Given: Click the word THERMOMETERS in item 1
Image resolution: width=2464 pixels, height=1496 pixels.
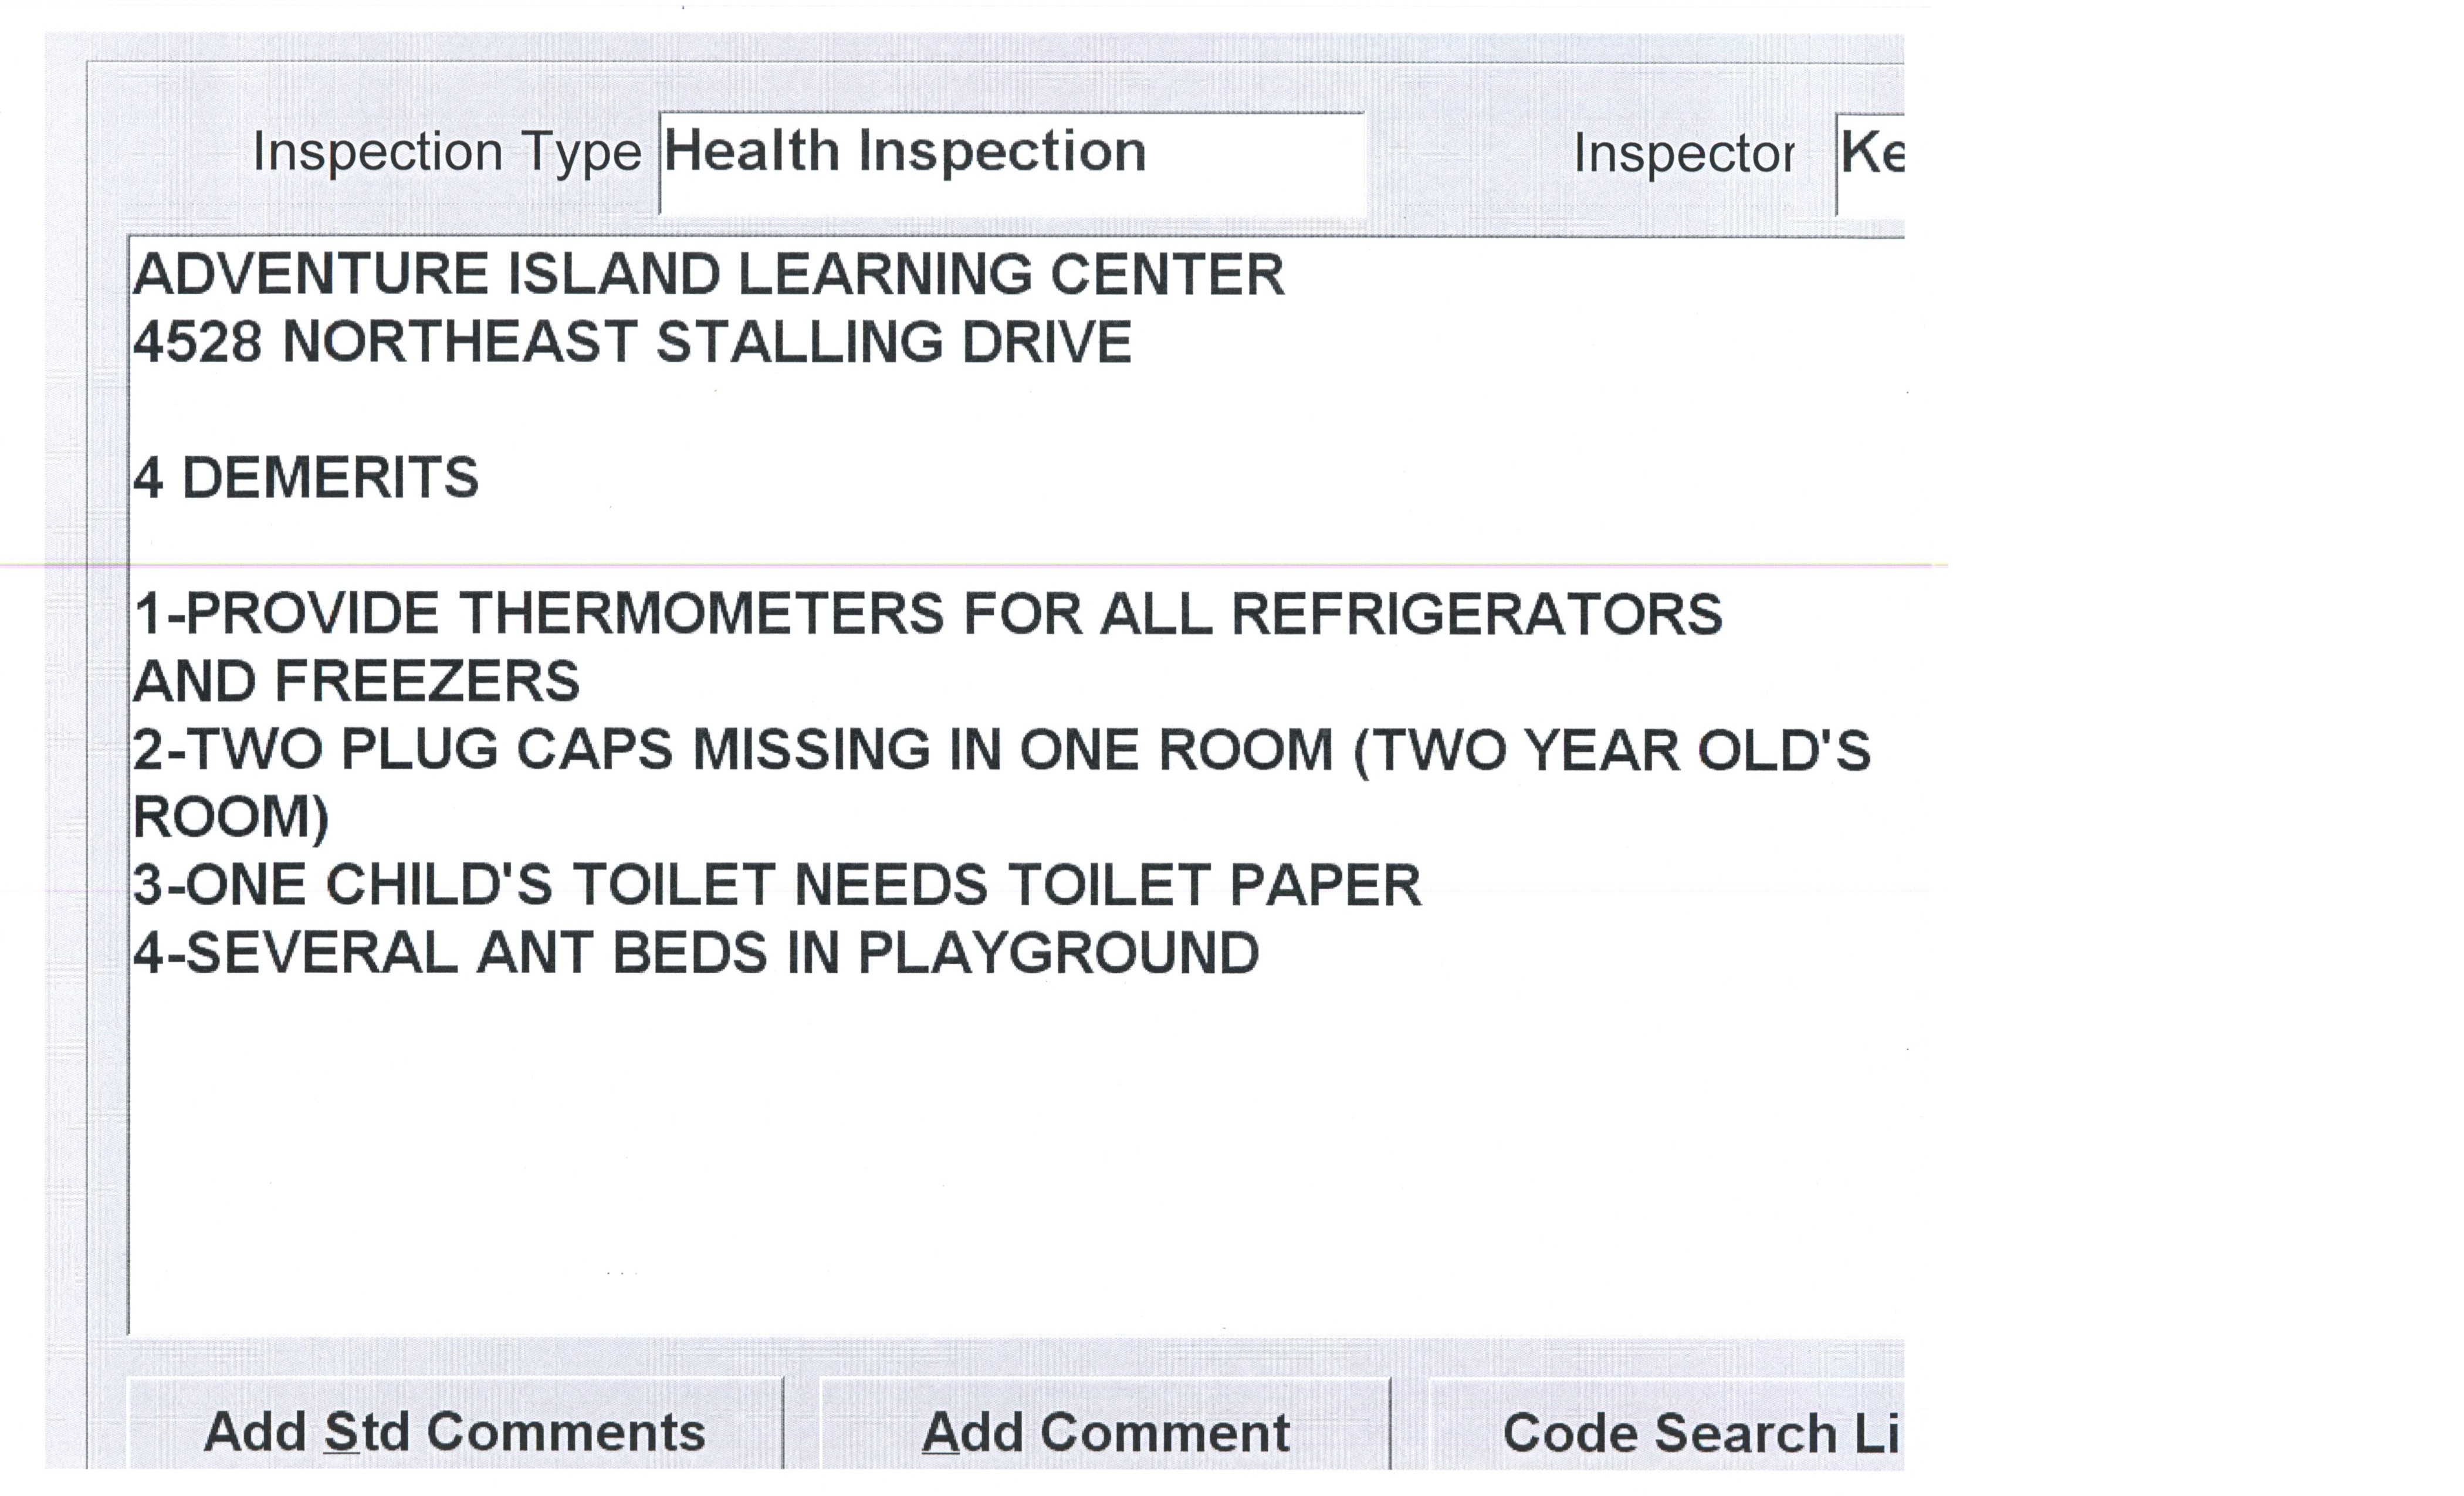Looking at the screenshot, I should 700,613.
